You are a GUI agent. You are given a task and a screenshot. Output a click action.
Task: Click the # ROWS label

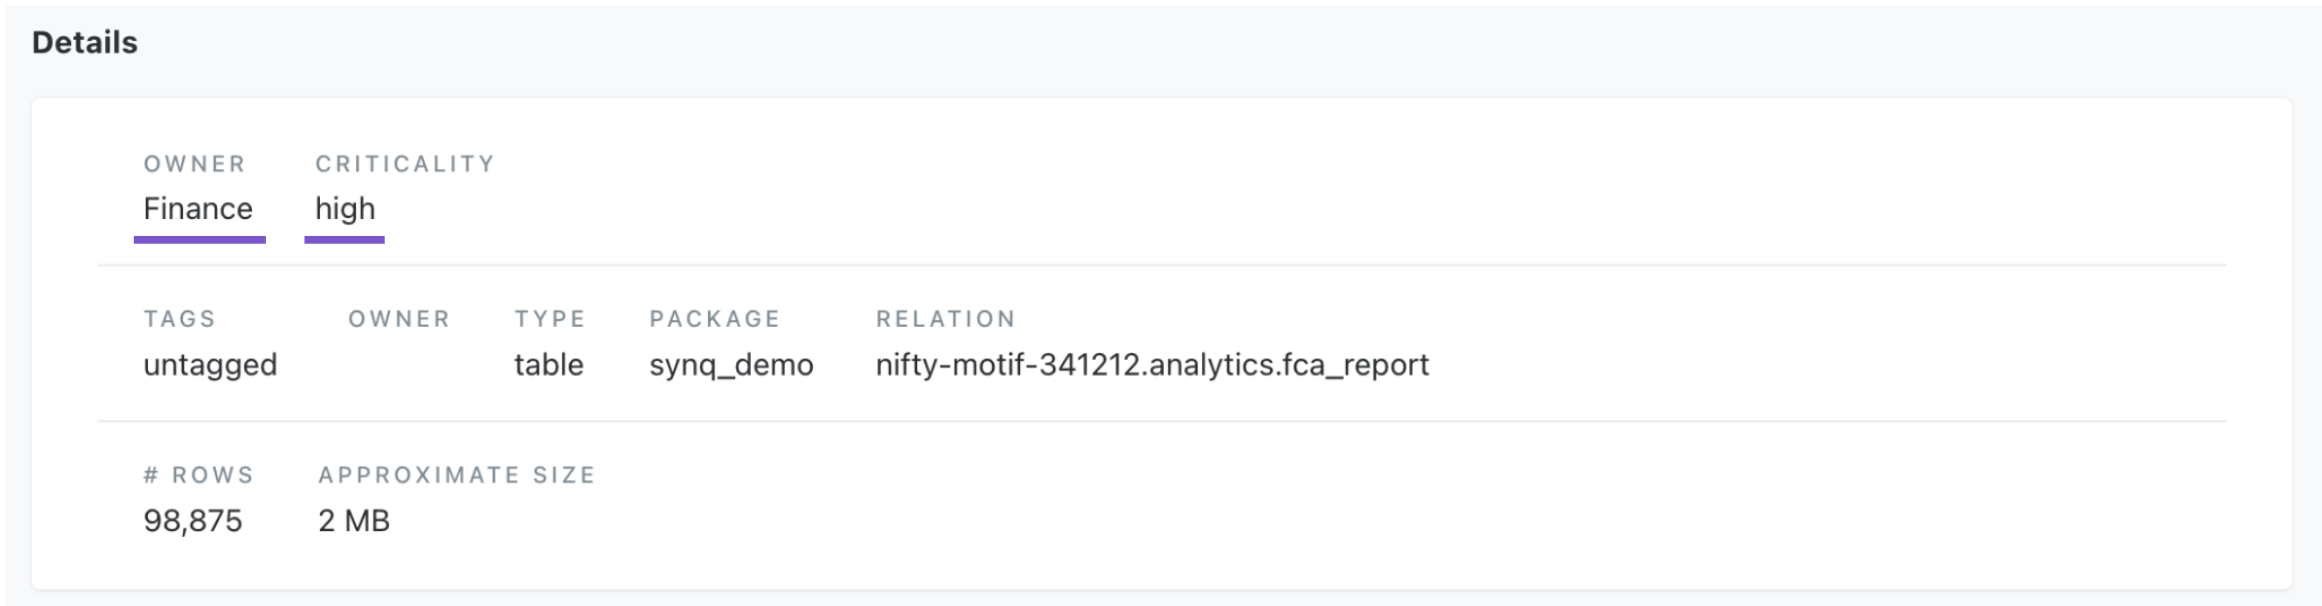point(198,475)
